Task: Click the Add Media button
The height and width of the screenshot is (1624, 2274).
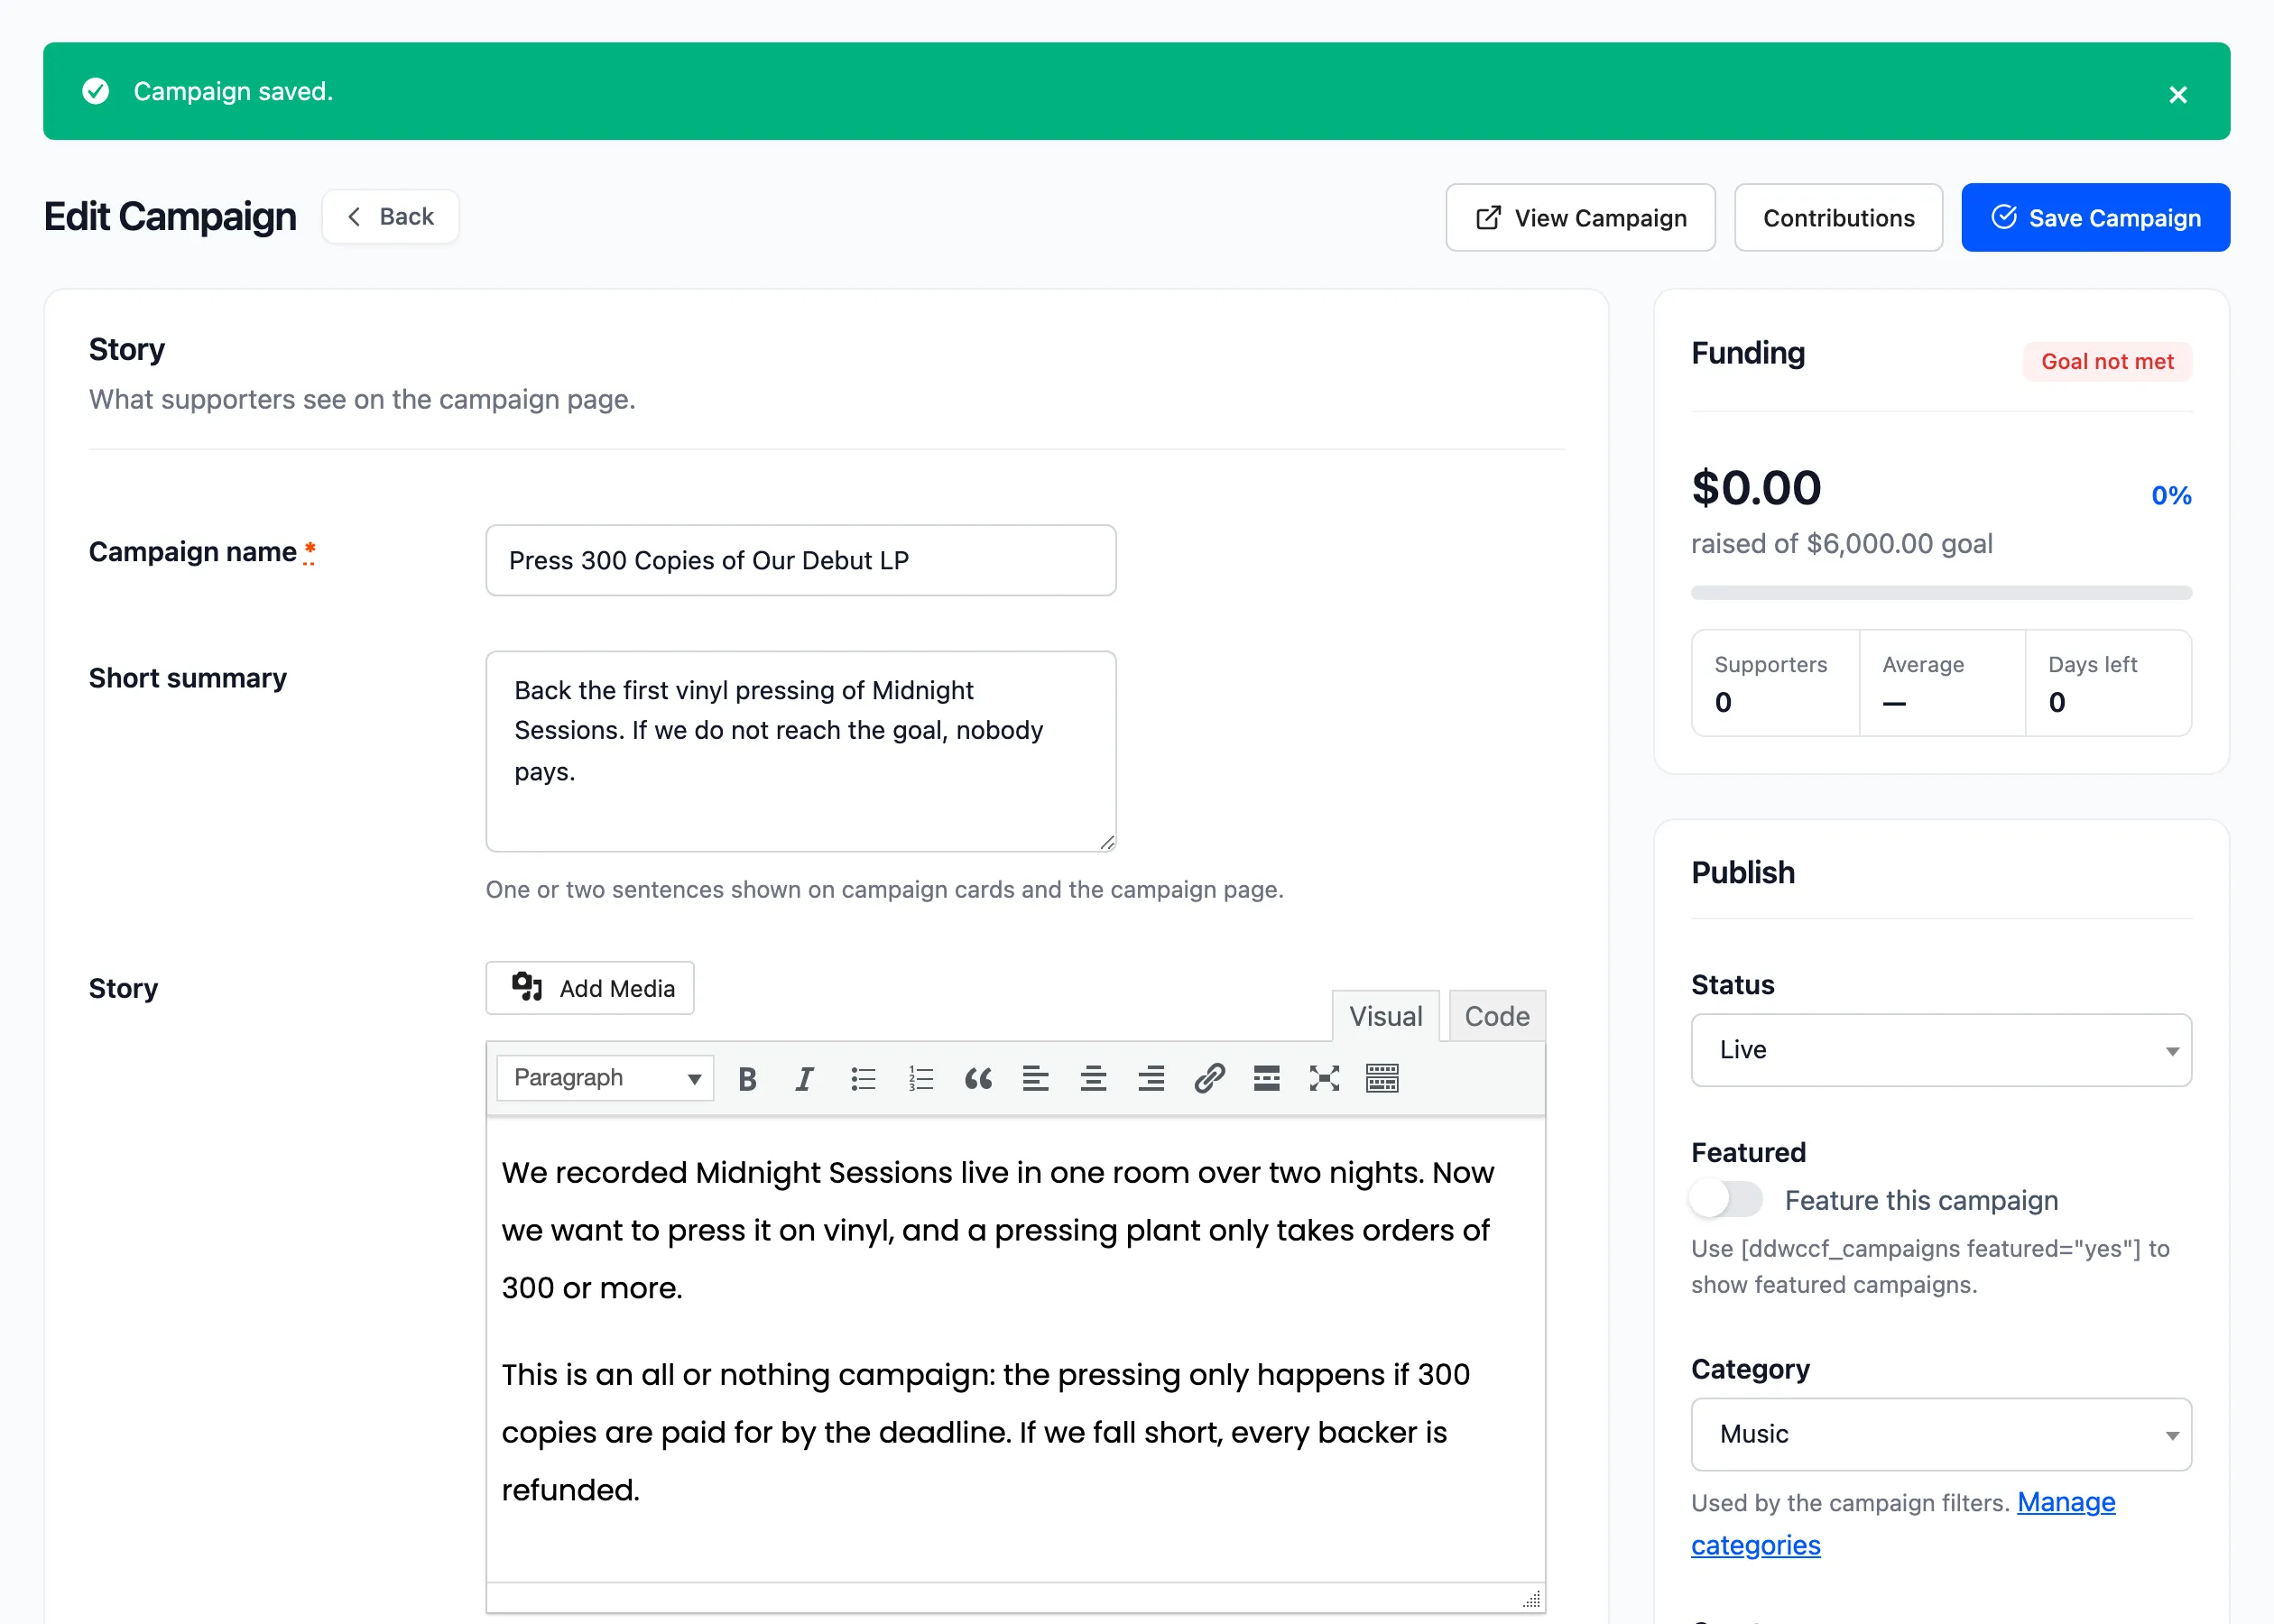Action: click(590, 988)
